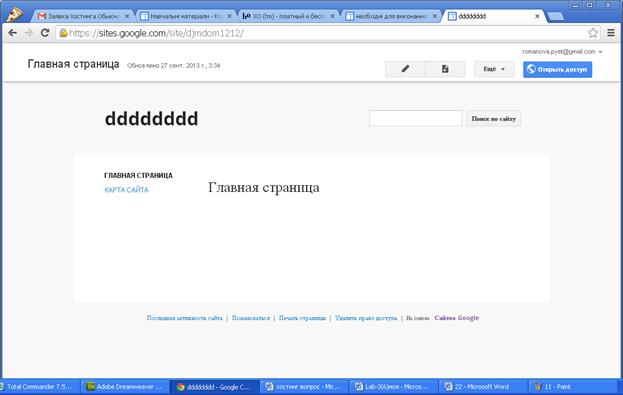Switch to '11 - Paint' taskbar item
This screenshot has width=623, height=395.
(572, 386)
